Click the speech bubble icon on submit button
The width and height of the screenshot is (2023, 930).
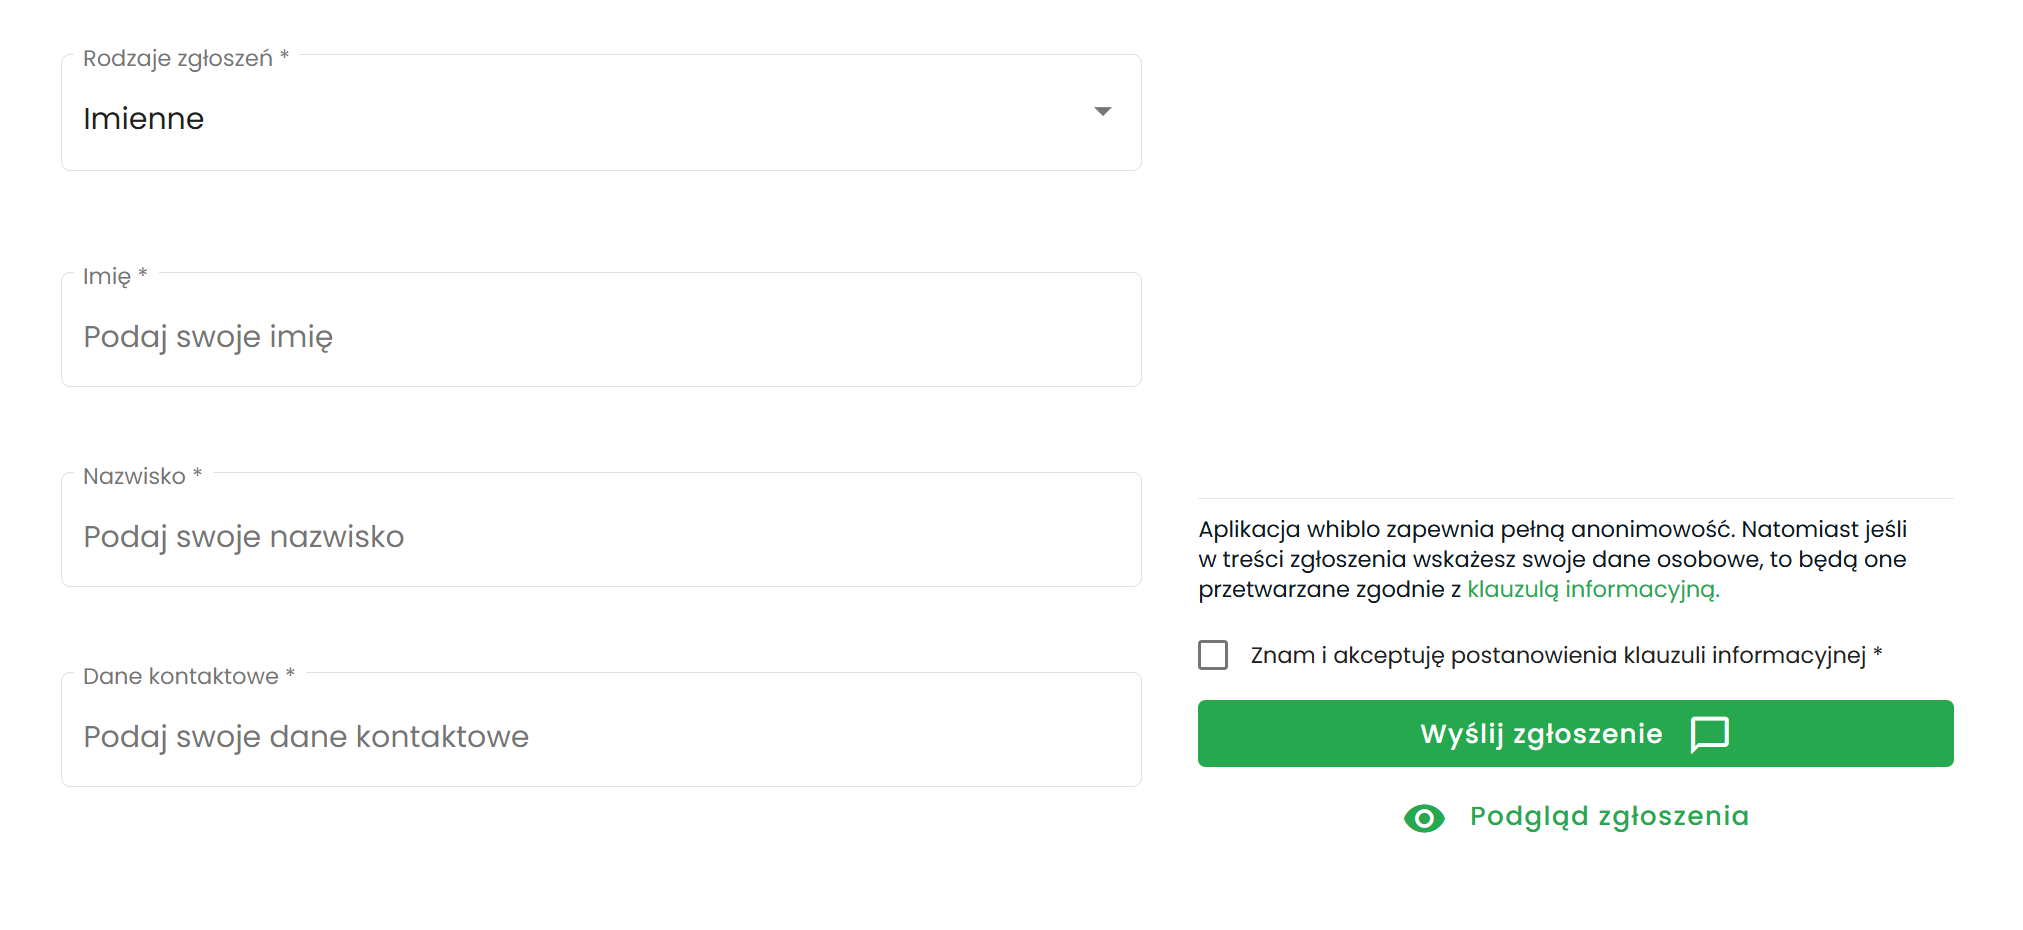pyautogui.click(x=1709, y=734)
